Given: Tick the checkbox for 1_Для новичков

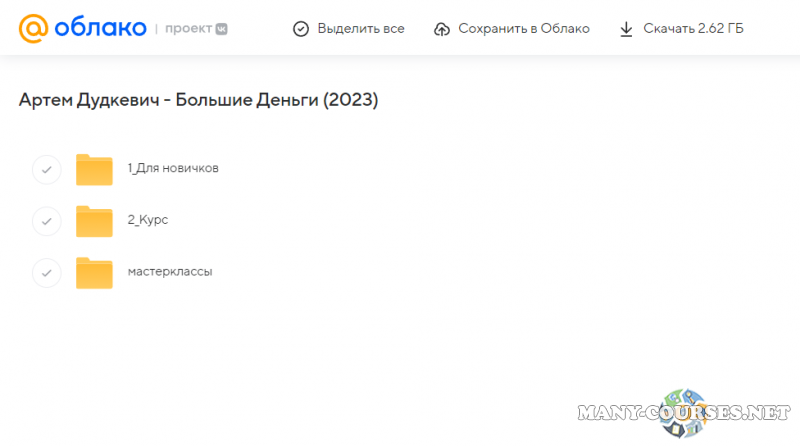Looking at the screenshot, I should coord(47,169).
